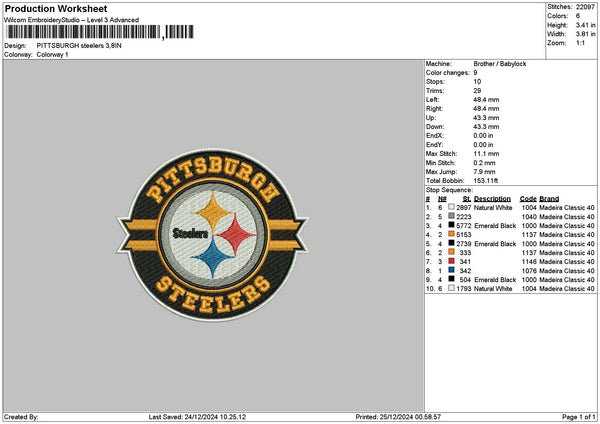Select "Wilcom EmbroideryStudio – Level 3 Advanced" text

72,20
